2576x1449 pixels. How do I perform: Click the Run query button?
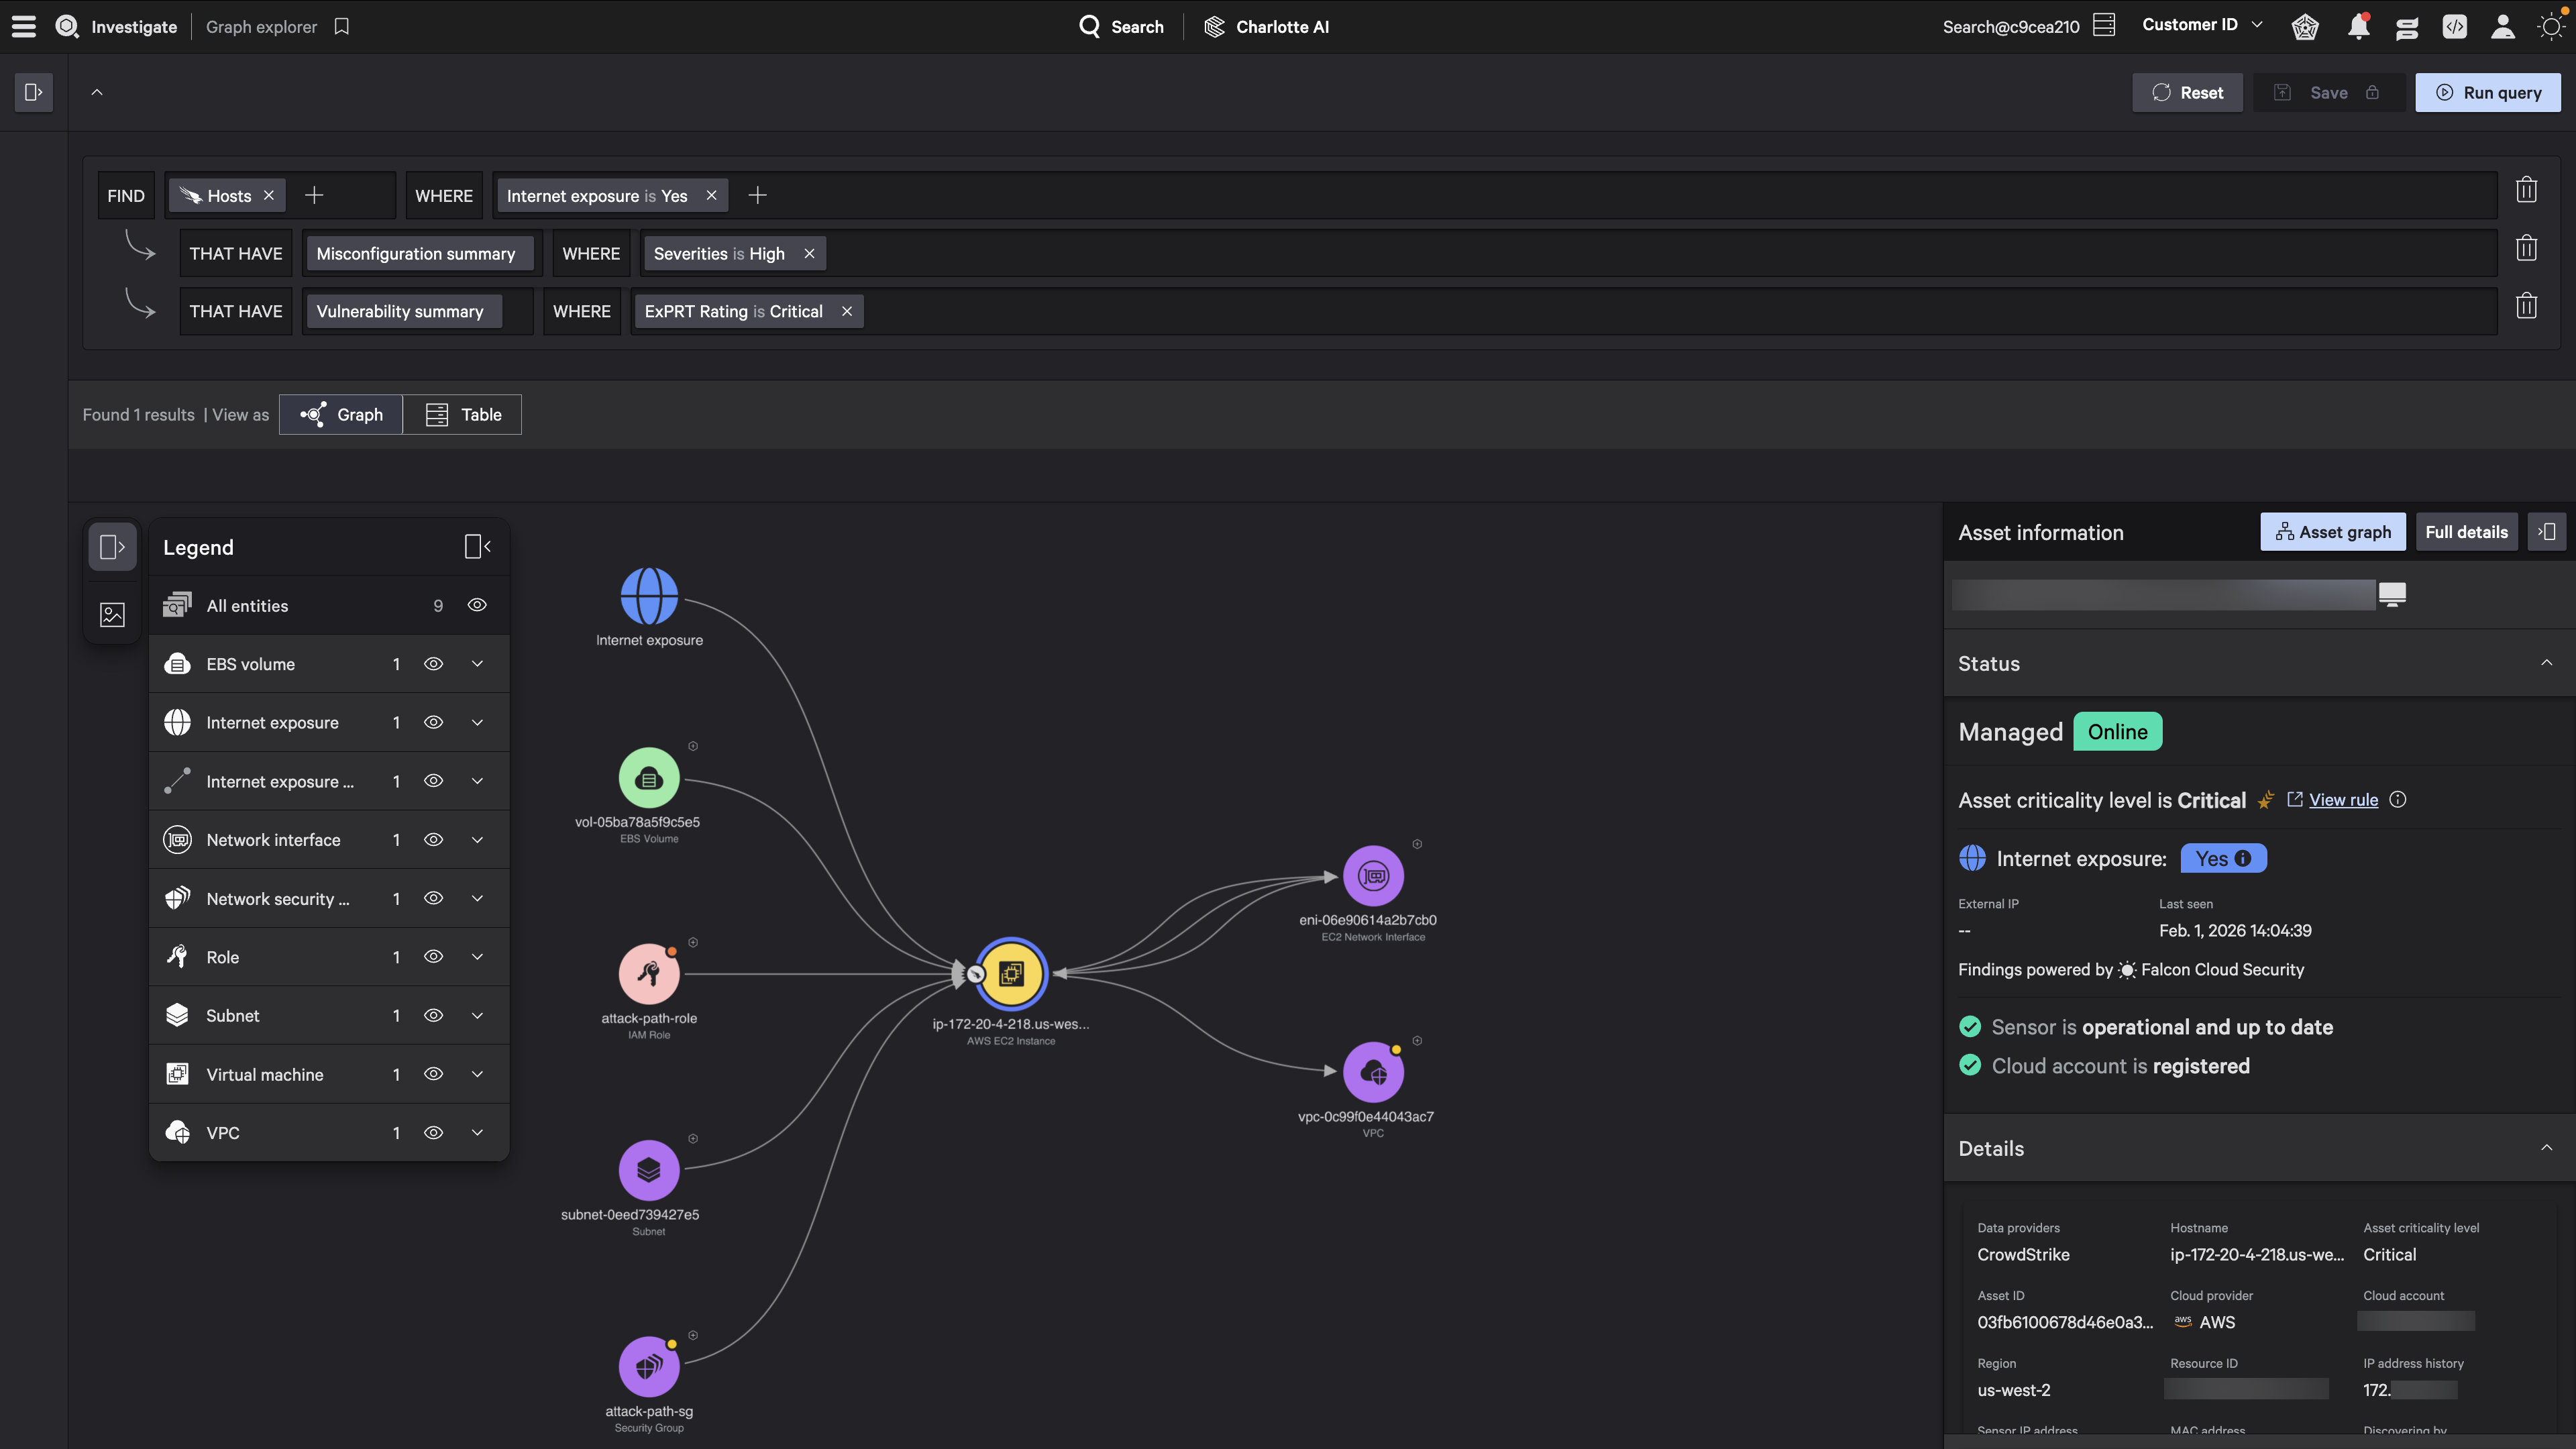tap(2487, 92)
